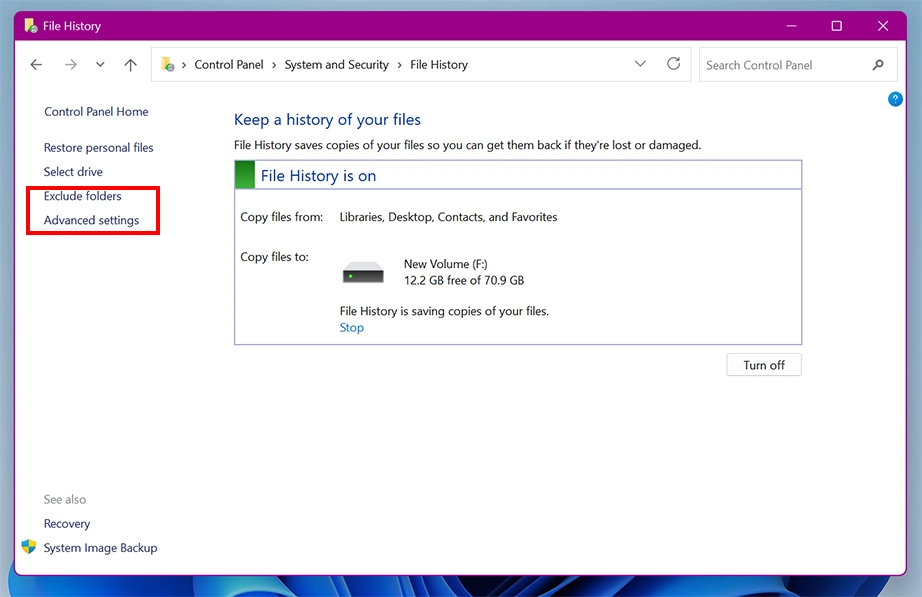The width and height of the screenshot is (922, 597).
Task: Open Control Panel Home
Action: point(96,112)
